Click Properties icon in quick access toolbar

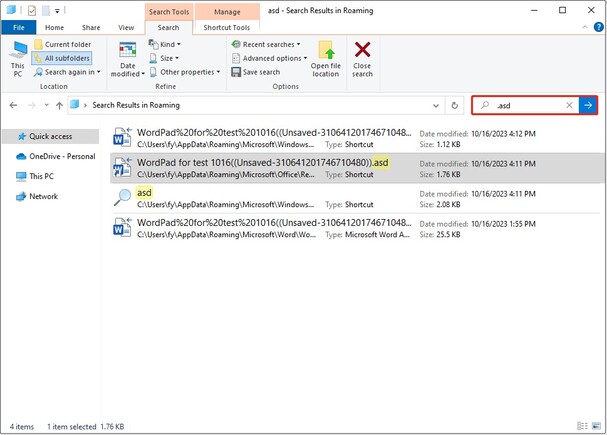tap(32, 11)
